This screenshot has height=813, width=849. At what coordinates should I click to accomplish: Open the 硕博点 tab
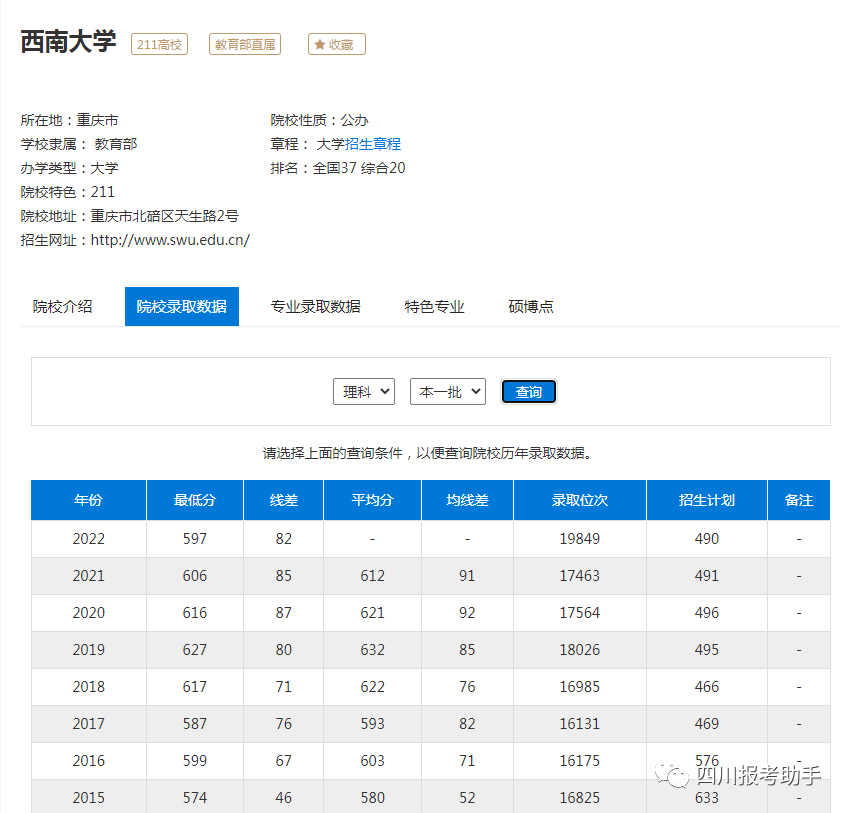click(x=531, y=306)
